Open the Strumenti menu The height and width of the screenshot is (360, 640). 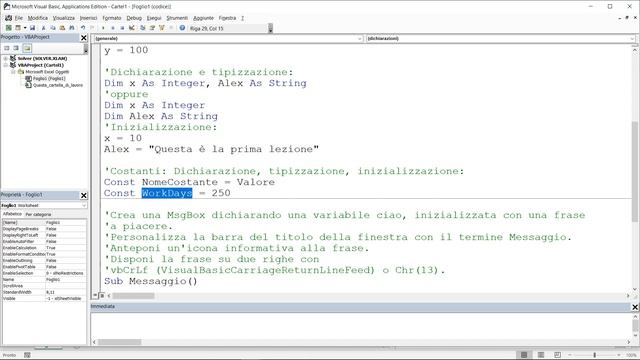pyautogui.click(x=177, y=18)
